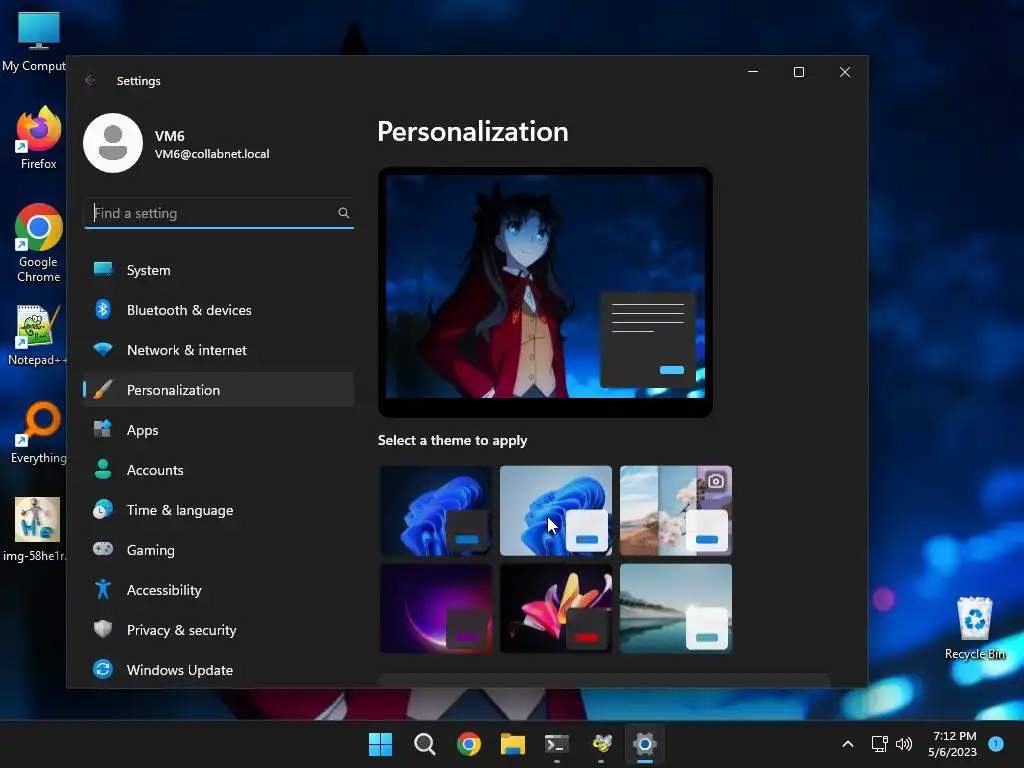Viewport: 1024px width, 768px height.
Task: Select the Everything search desktop shortcut
Action: tap(39, 432)
